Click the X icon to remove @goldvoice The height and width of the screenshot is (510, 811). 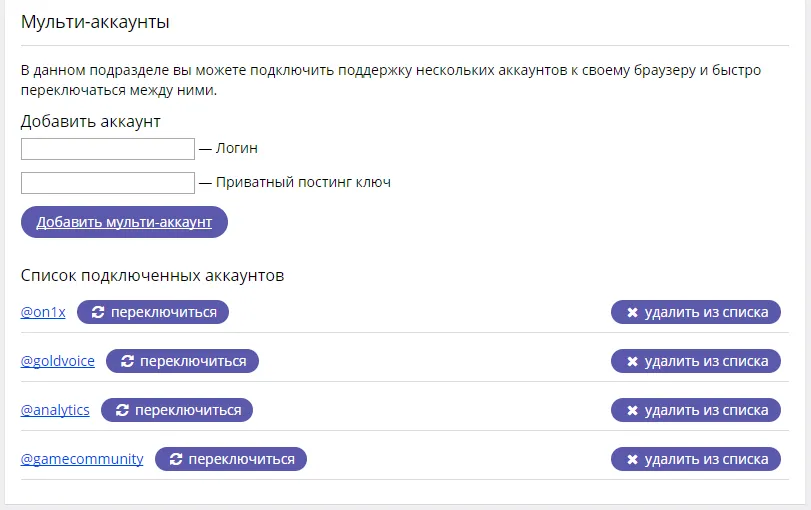coord(632,361)
